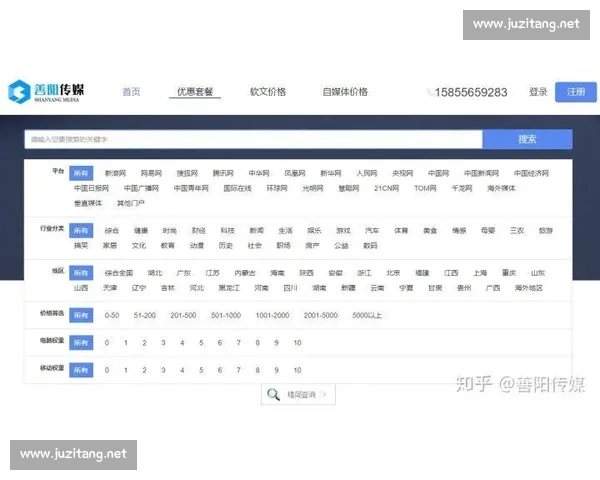Viewport: 600px width, 480px height.
Task: Pick the 海外地区 region filter
Action: [529, 288]
